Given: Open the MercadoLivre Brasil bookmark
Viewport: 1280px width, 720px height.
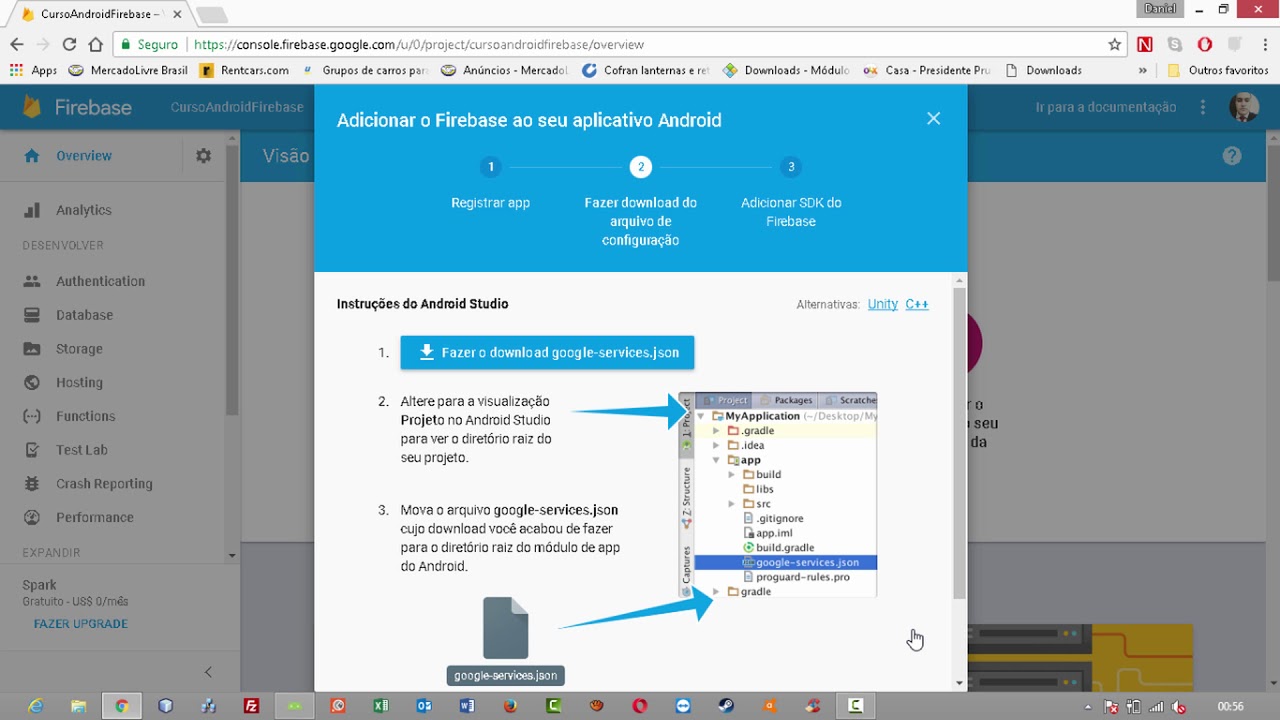Looking at the screenshot, I should click(128, 70).
